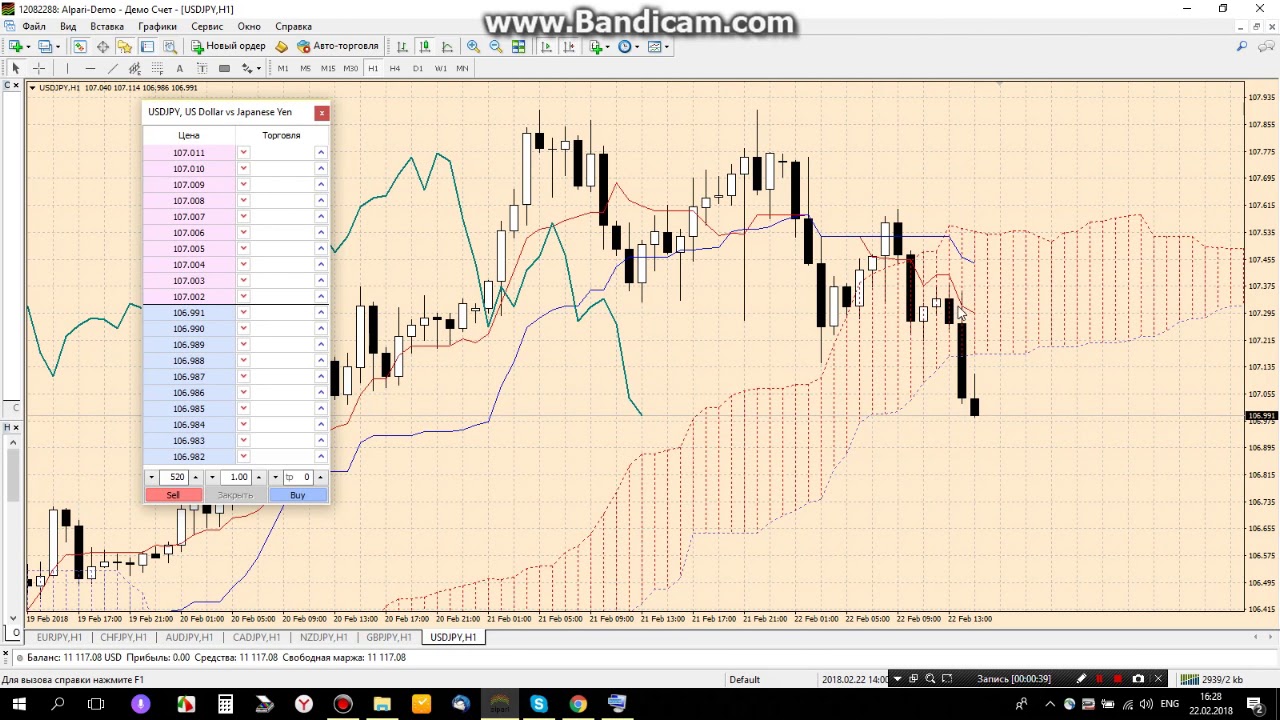Switch to the EURJPY,H1 chart tab

[x=59, y=637]
